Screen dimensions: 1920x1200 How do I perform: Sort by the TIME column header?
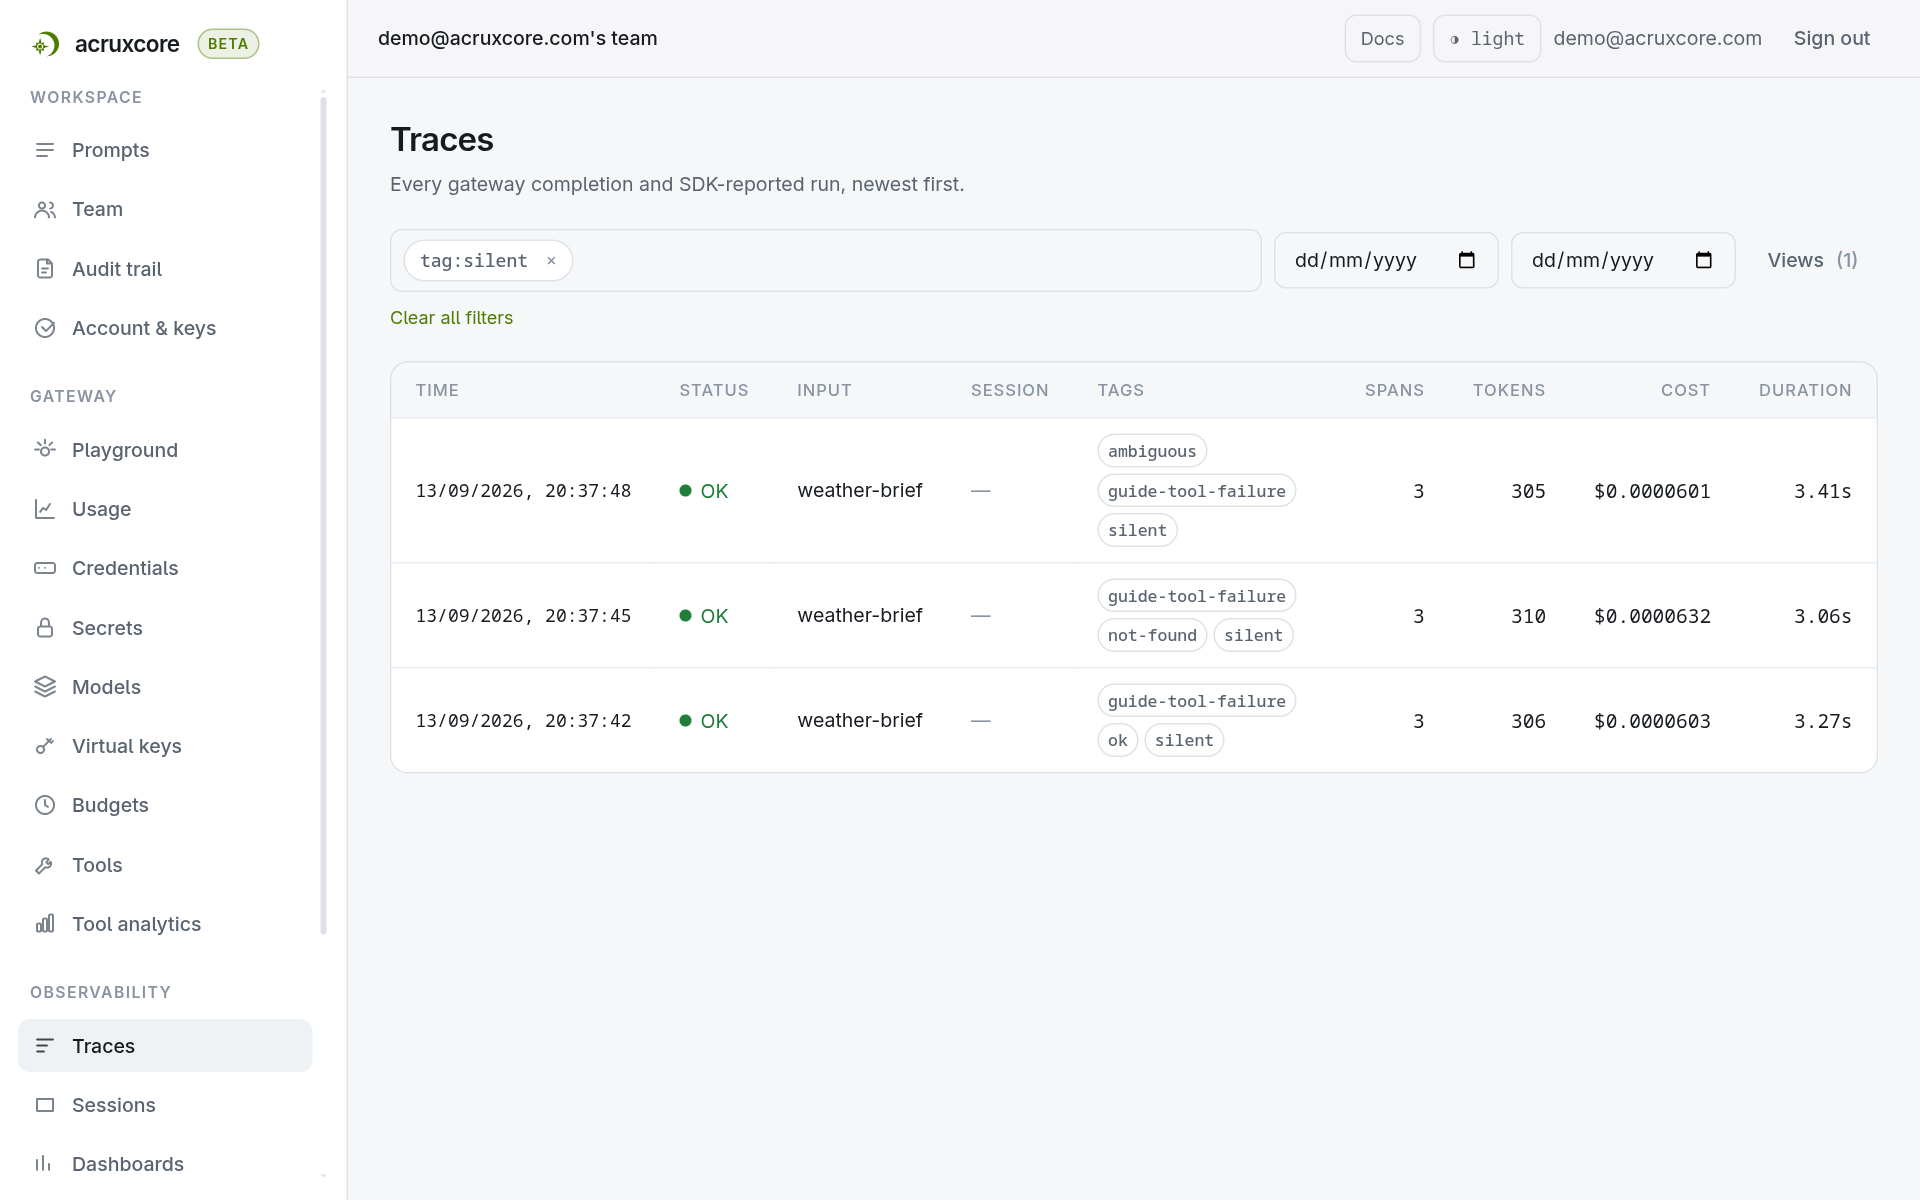click(x=437, y=390)
